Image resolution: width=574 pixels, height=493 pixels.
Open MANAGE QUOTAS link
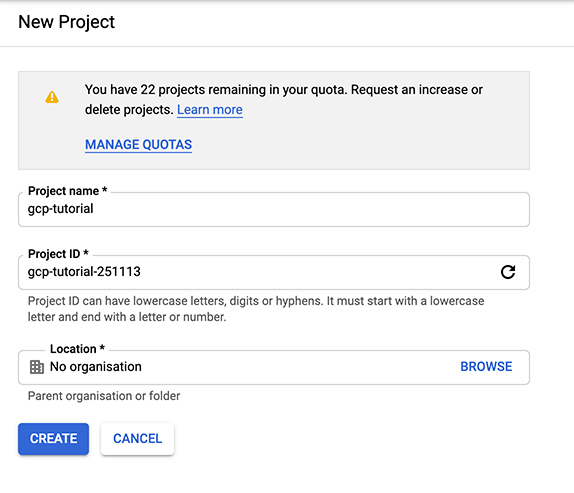pos(138,145)
